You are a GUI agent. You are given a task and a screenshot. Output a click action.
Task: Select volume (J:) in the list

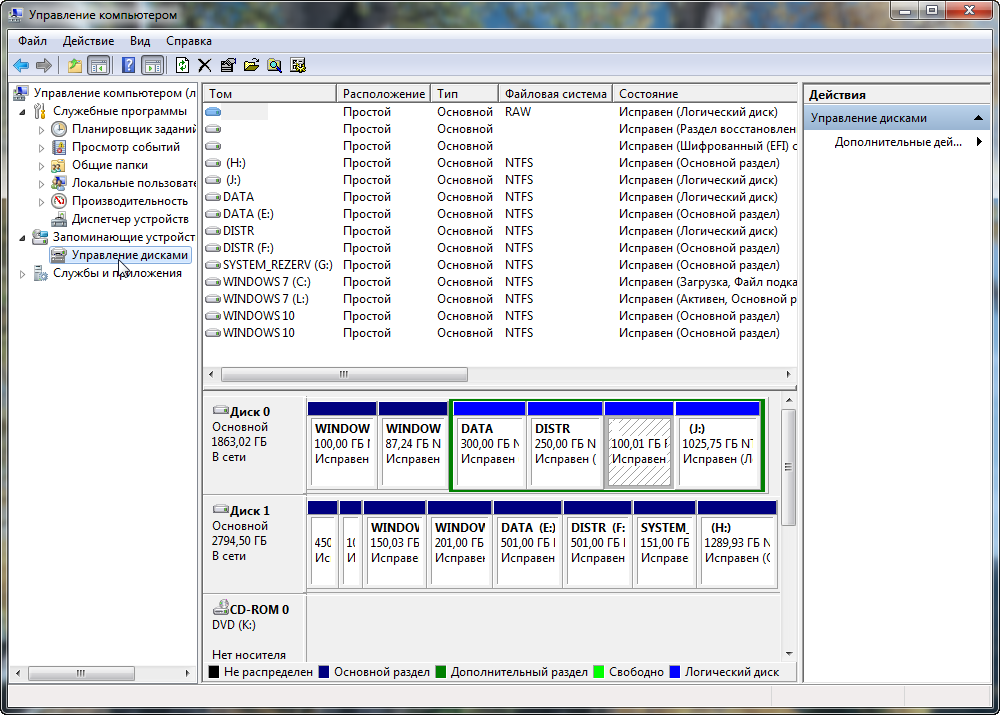233,180
